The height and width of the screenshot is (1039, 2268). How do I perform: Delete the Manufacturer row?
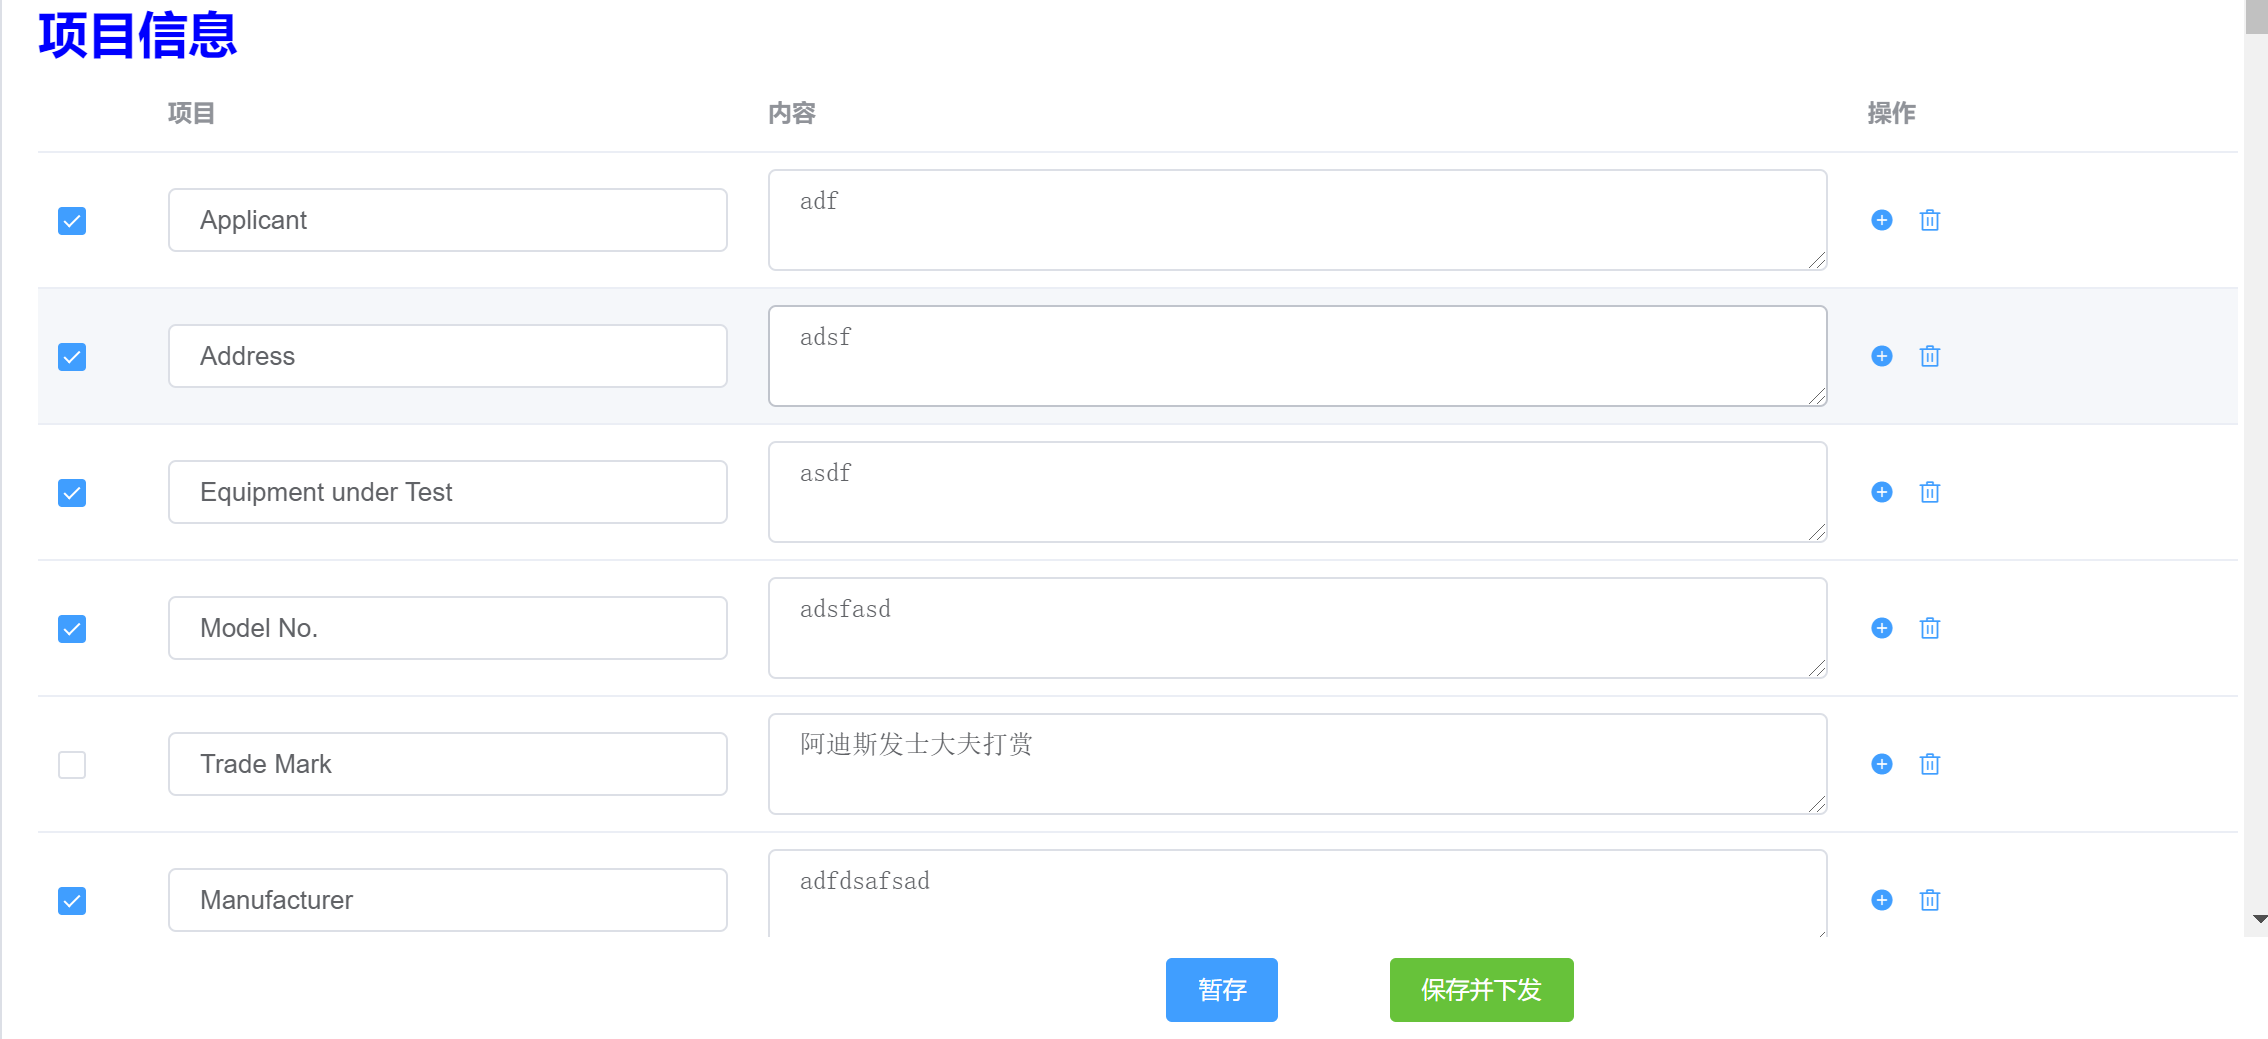(x=1929, y=900)
